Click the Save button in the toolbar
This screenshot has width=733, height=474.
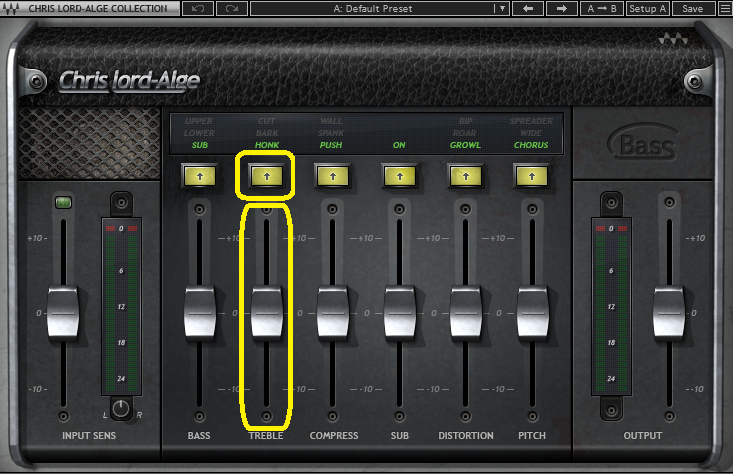tap(692, 9)
